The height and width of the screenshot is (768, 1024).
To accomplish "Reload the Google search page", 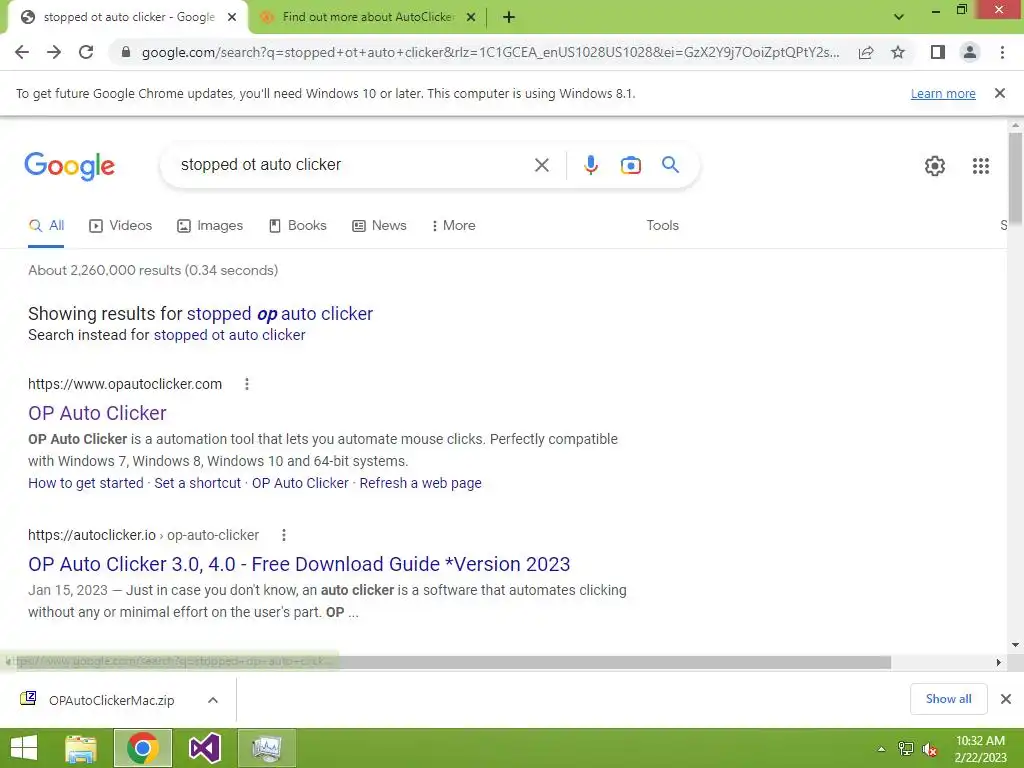I will (86, 52).
